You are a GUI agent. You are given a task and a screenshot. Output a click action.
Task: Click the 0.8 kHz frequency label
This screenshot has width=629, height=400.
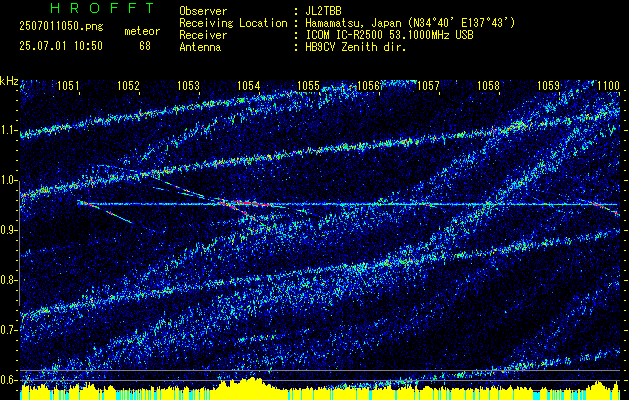coord(9,280)
